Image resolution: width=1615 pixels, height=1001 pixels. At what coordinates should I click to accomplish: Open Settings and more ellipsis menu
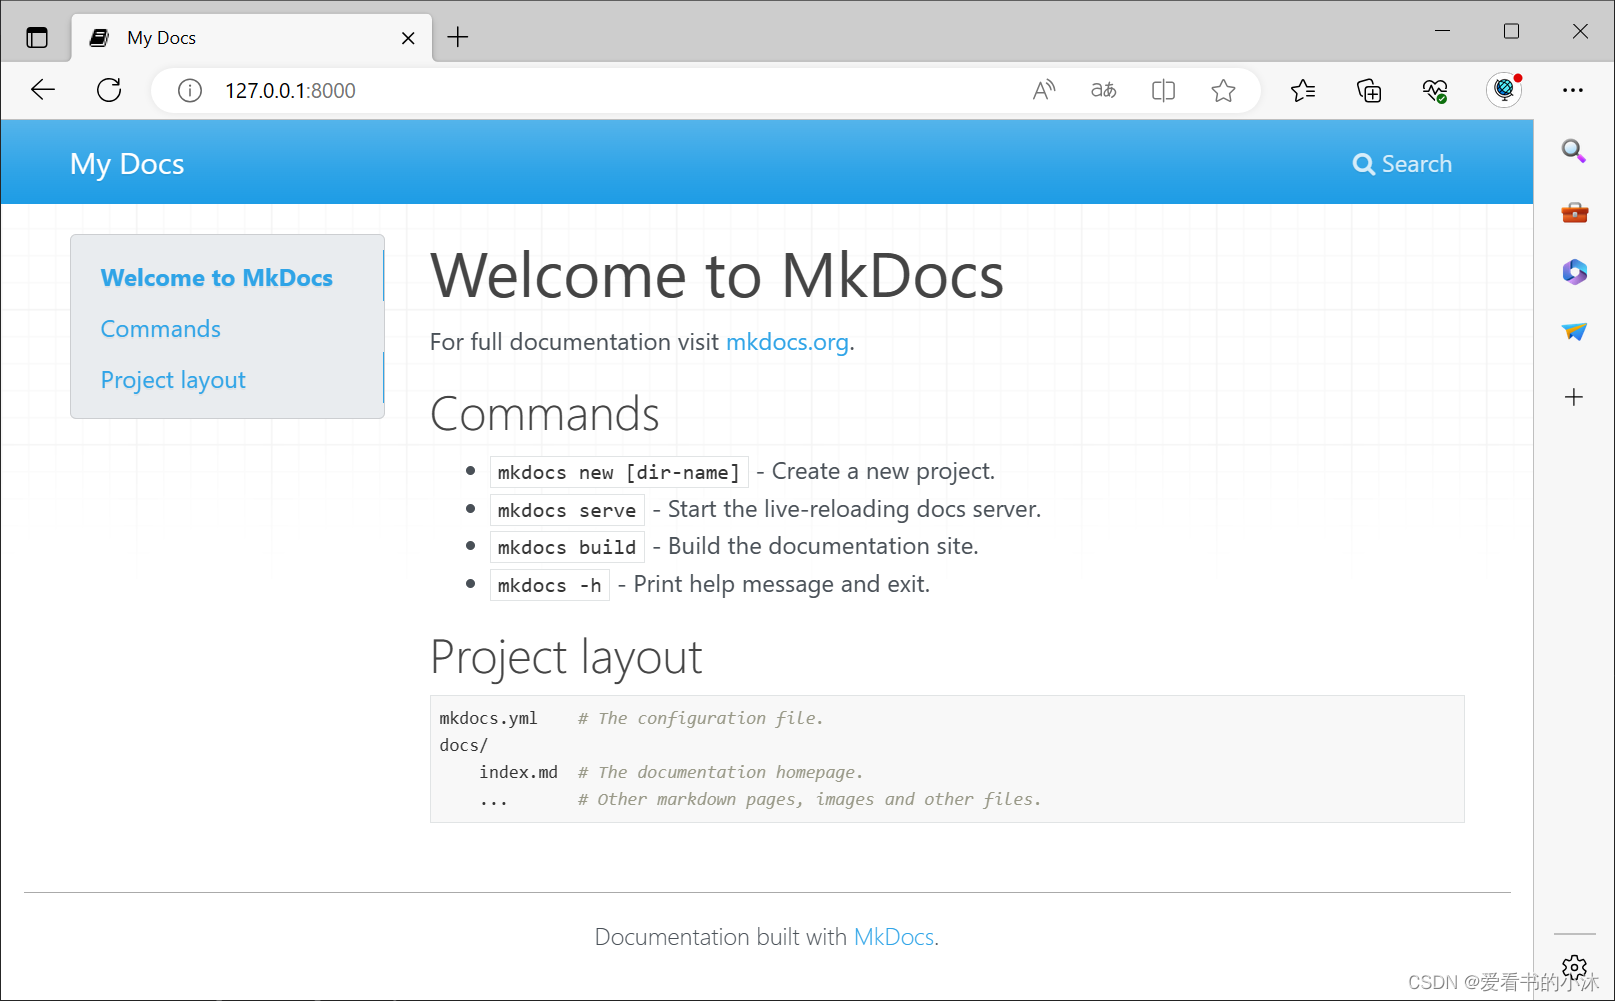click(1573, 90)
